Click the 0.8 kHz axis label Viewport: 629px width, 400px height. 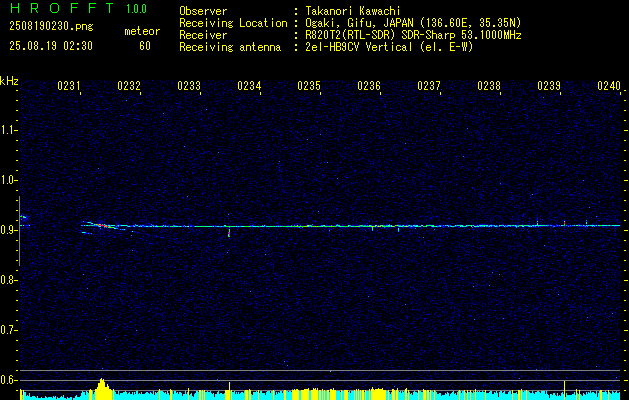tap(8, 280)
